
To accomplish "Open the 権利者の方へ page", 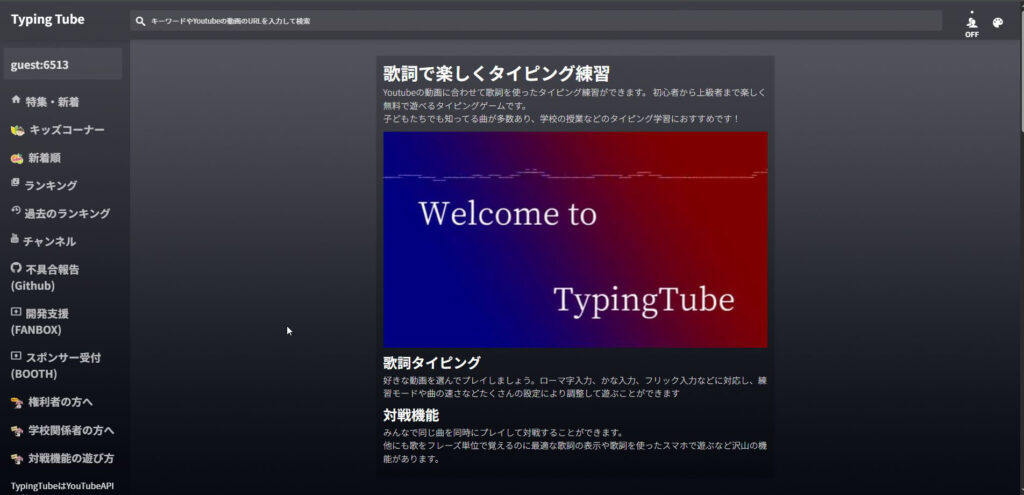I will pyautogui.click(x=61, y=402).
